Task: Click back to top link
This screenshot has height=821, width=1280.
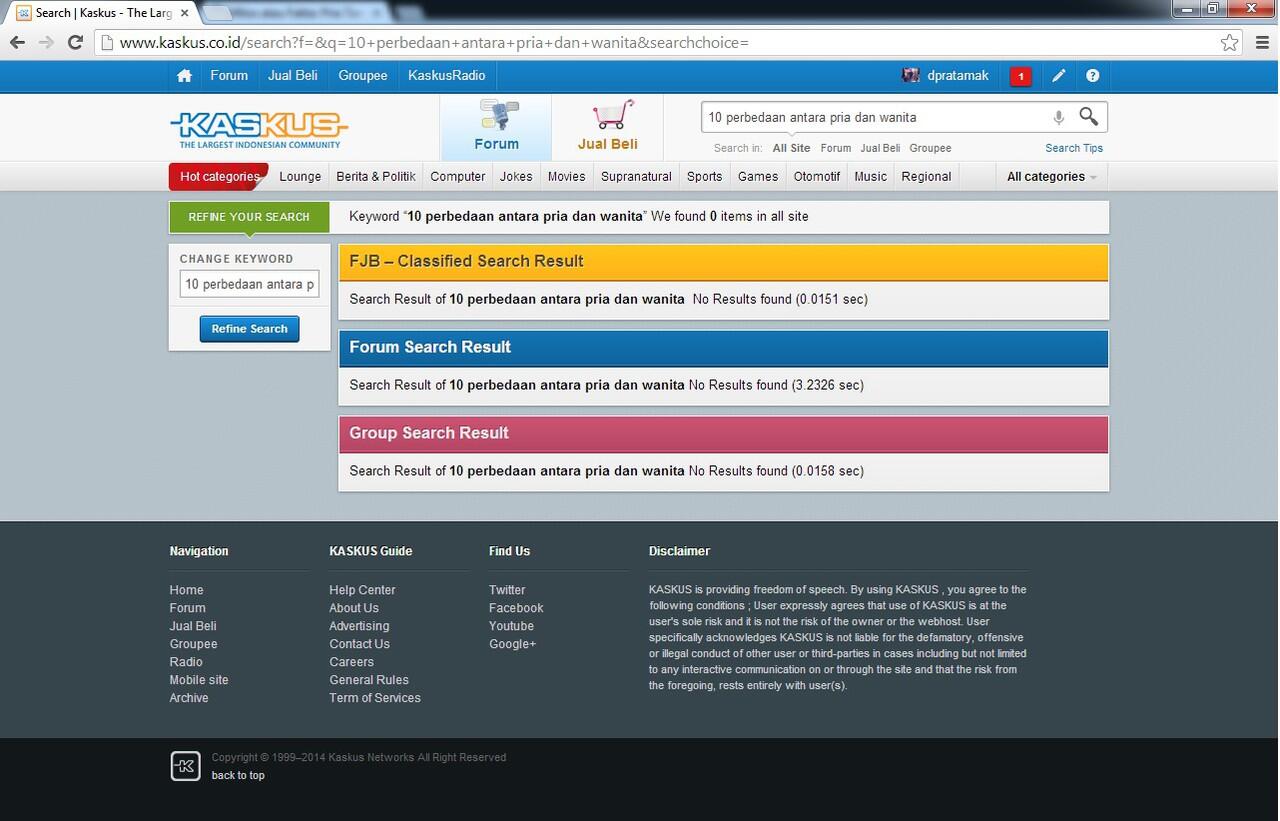Action: pyautogui.click(x=238, y=775)
